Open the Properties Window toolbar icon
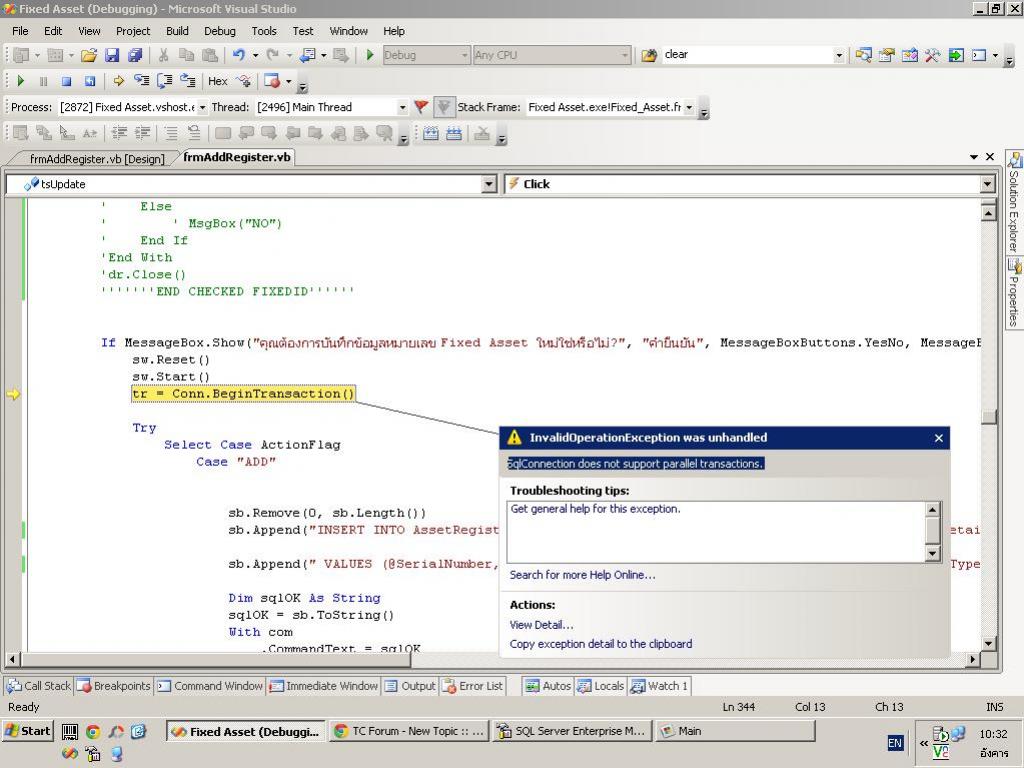The image size is (1024, 768). 886,56
